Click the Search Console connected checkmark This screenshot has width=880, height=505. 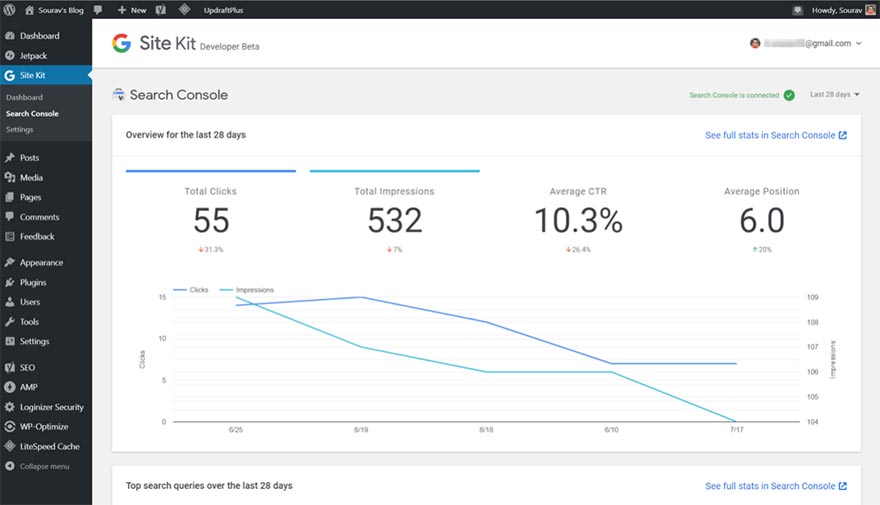click(x=789, y=95)
